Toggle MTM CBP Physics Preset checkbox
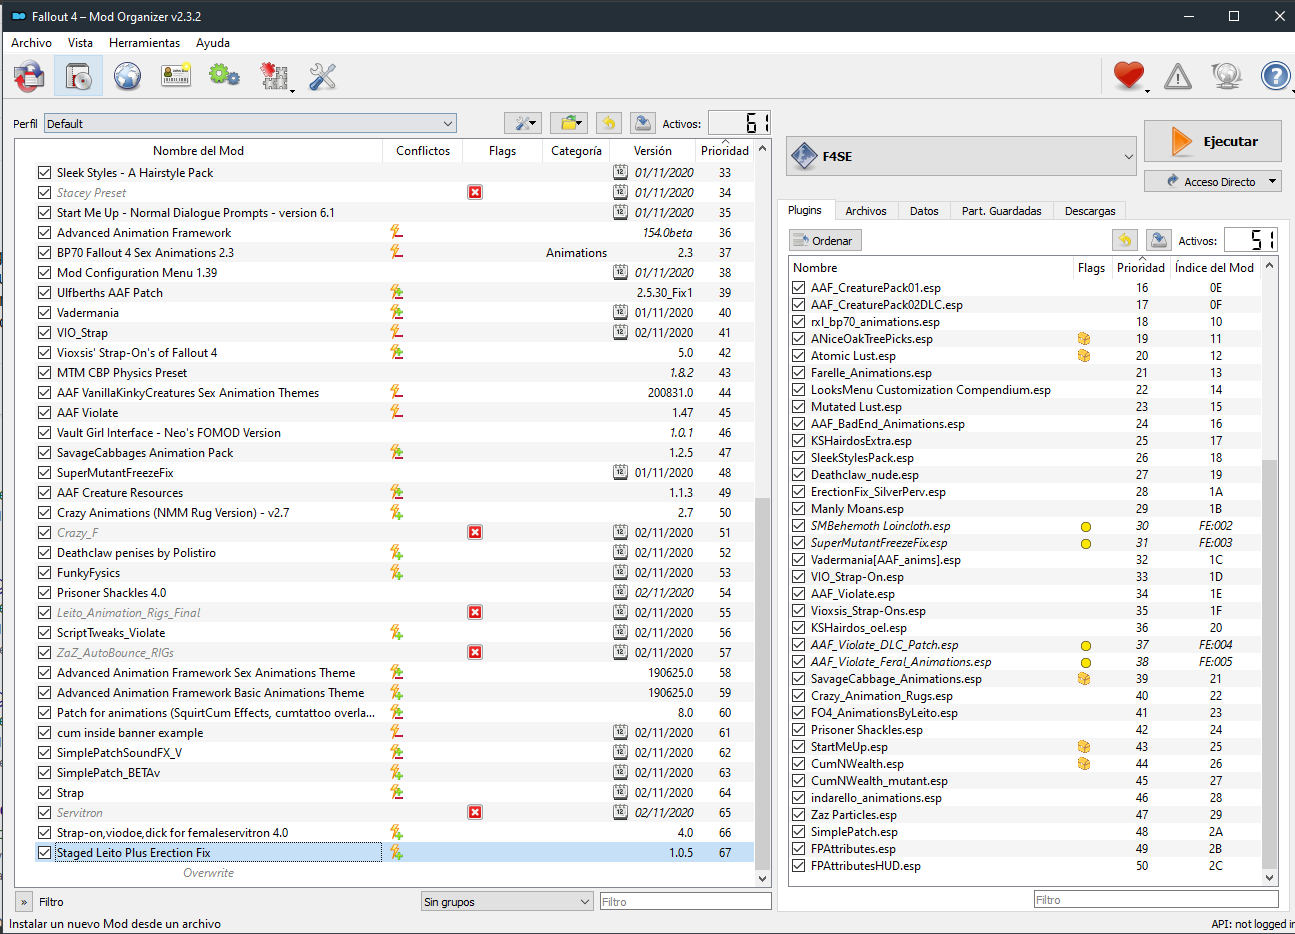The height and width of the screenshot is (934, 1295). tap(44, 372)
